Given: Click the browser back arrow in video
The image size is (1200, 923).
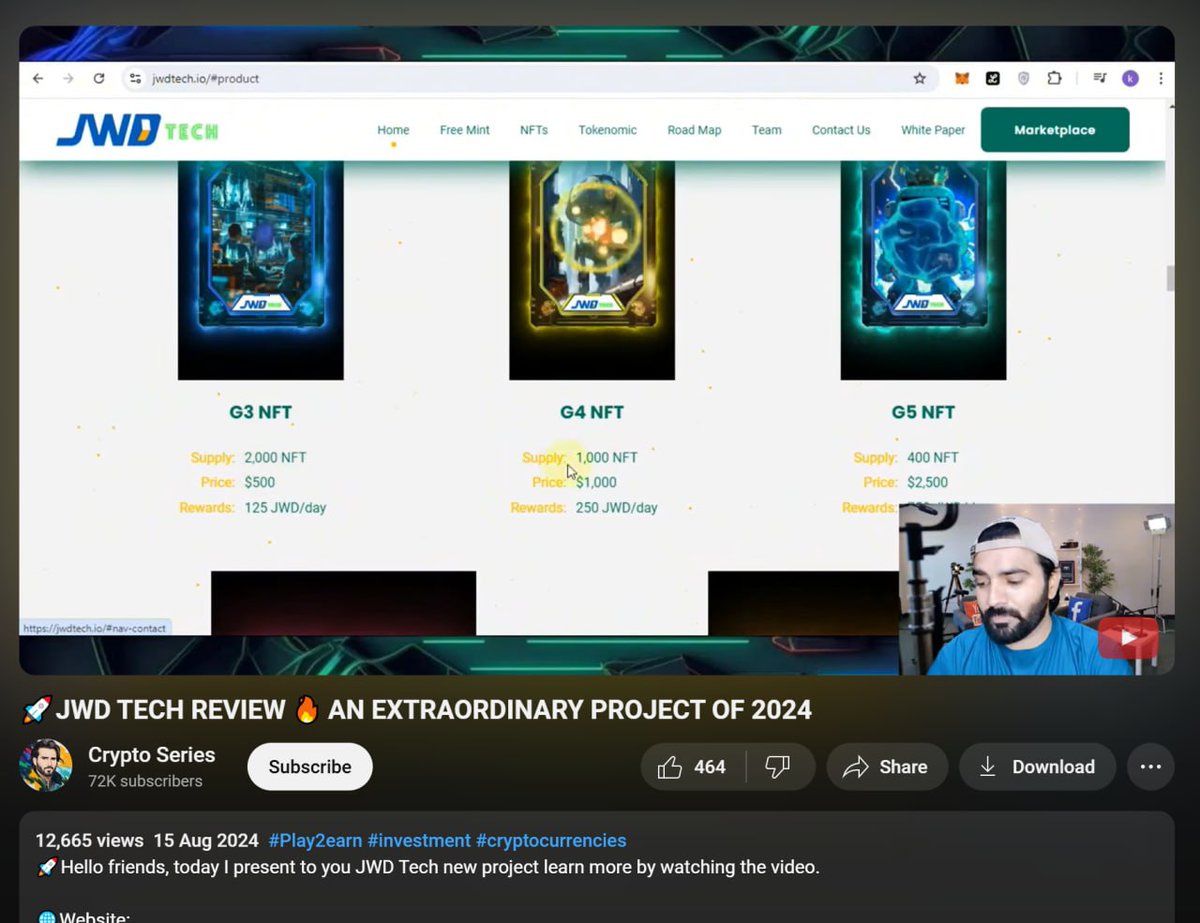Looking at the screenshot, I should click(x=37, y=78).
